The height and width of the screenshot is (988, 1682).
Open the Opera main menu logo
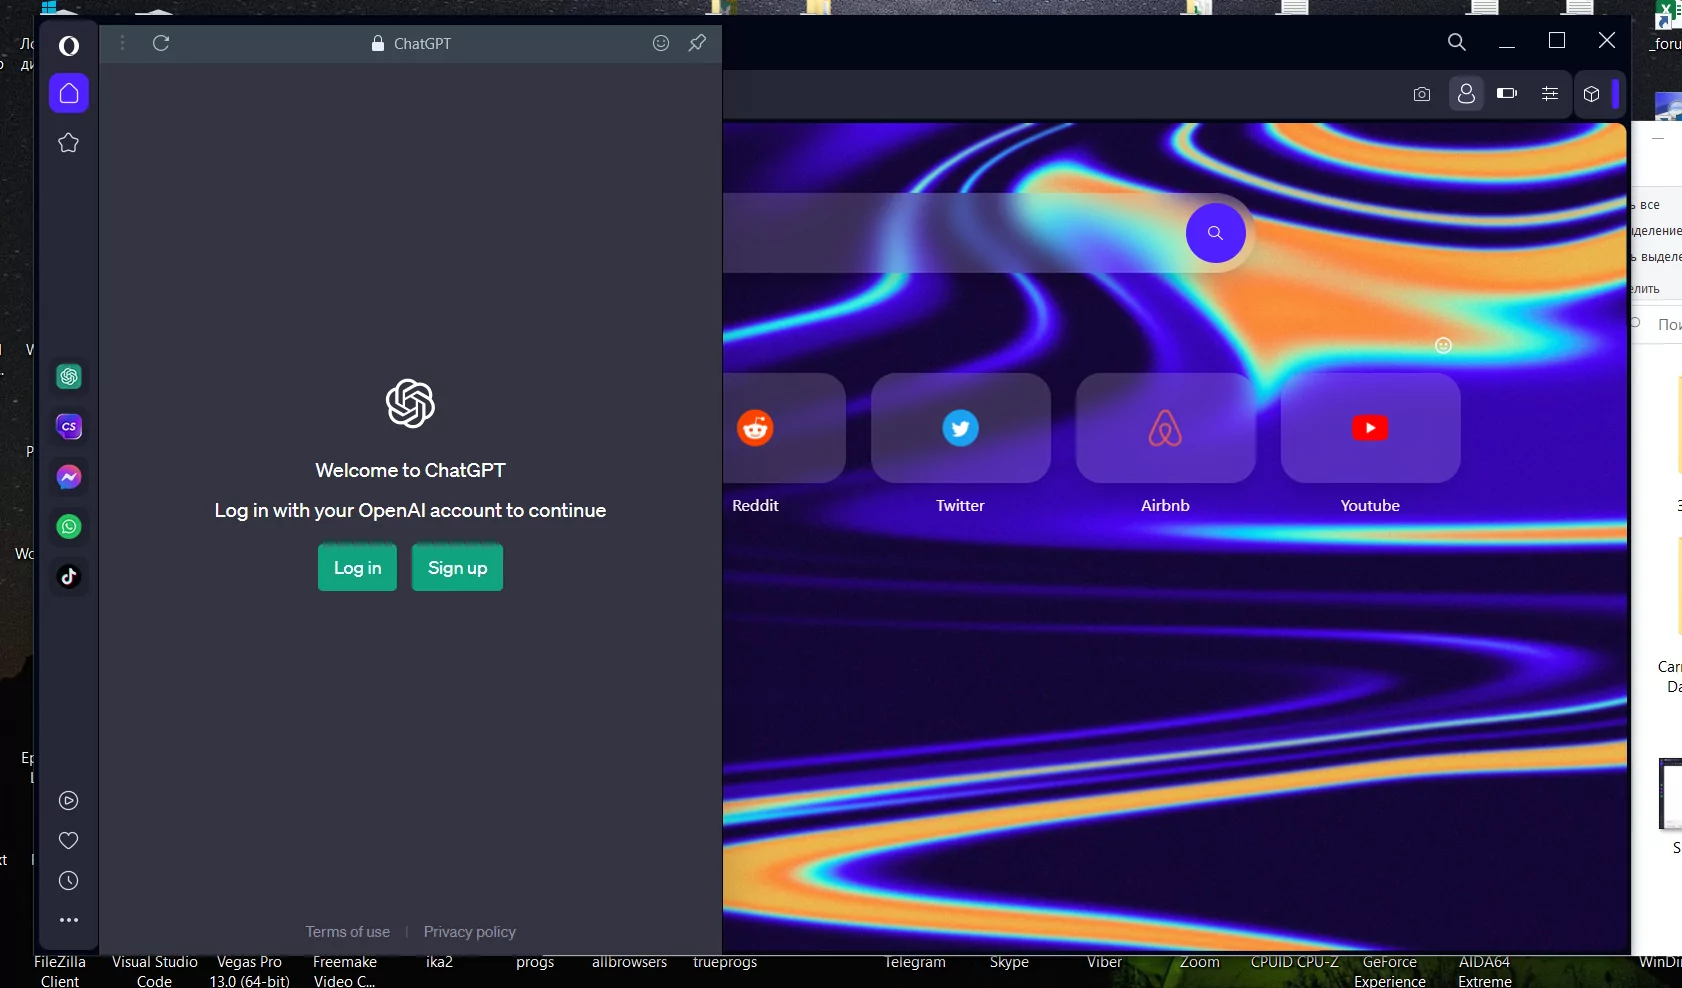click(x=68, y=45)
